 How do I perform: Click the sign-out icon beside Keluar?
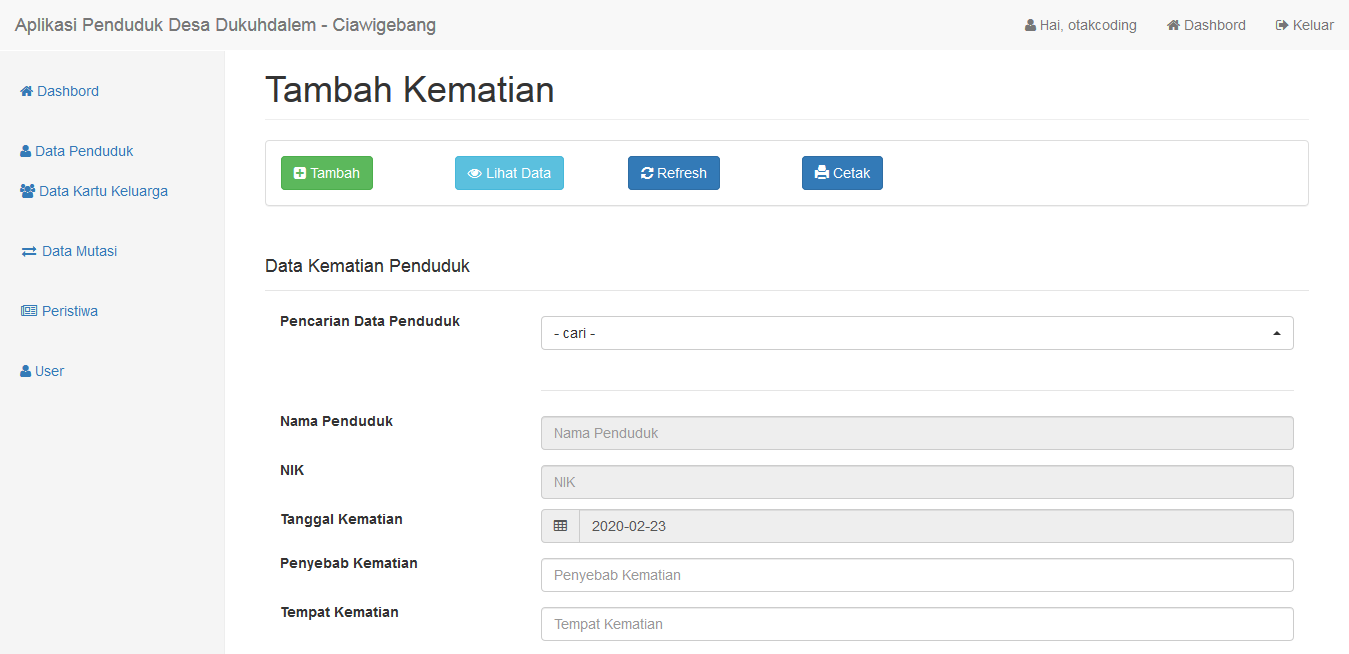coord(1283,25)
